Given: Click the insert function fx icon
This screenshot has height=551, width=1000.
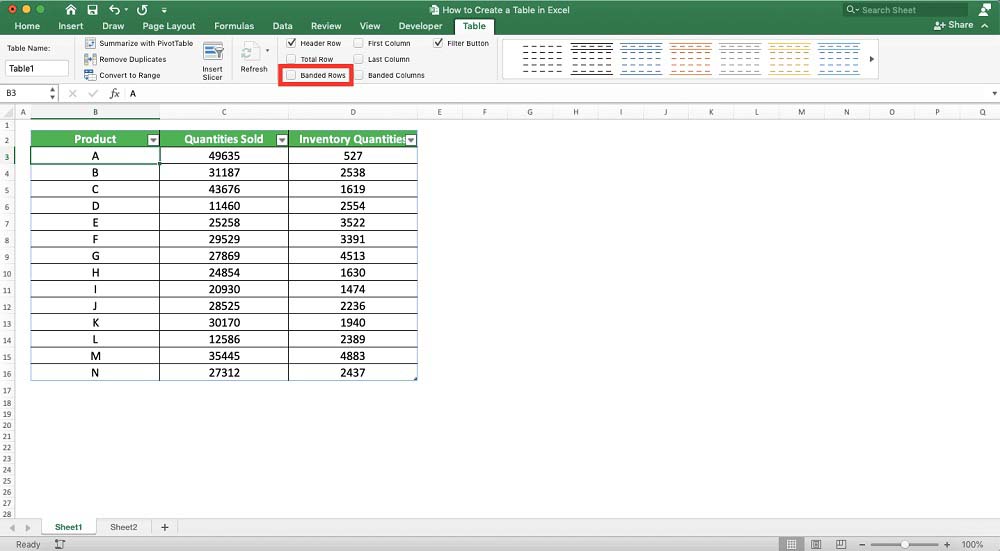Looking at the screenshot, I should pyautogui.click(x=114, y=93).
